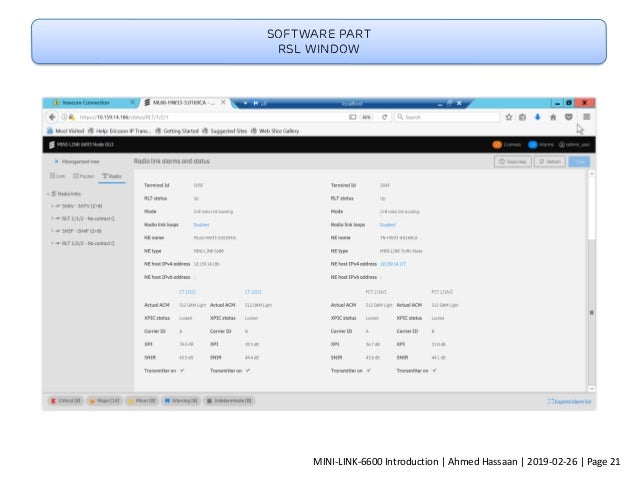Click the Radio link alarms and status heading
Viewport: 638px width, 479px height.
pos(172,161)
